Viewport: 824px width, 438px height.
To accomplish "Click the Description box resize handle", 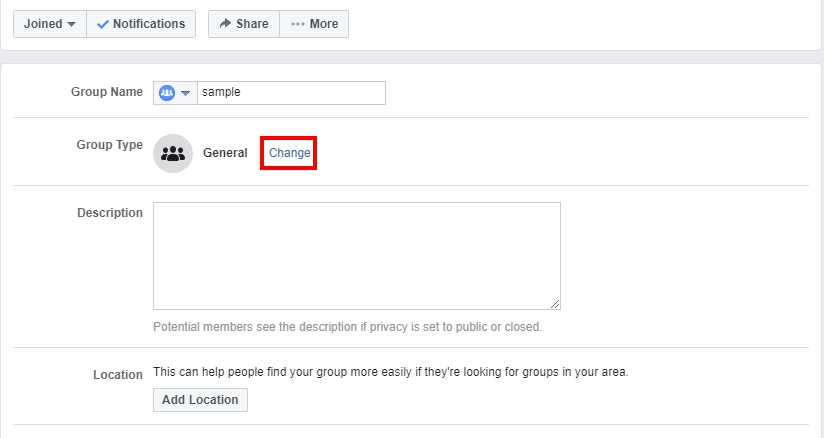I will [555, 304].
